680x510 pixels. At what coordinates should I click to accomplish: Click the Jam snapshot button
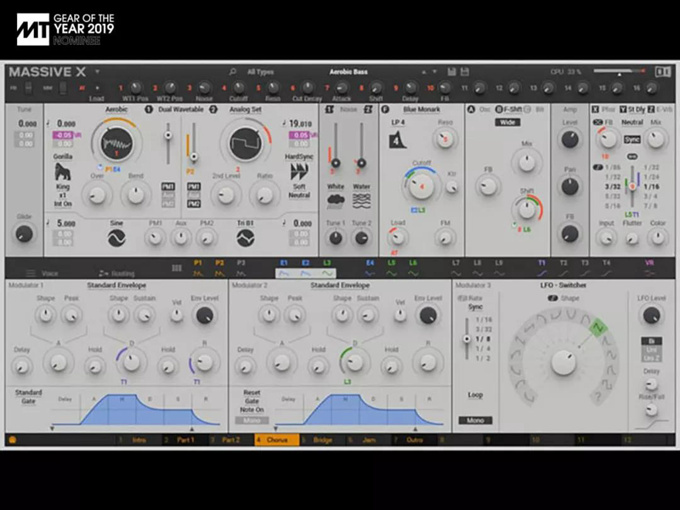[x=369, y=440]
